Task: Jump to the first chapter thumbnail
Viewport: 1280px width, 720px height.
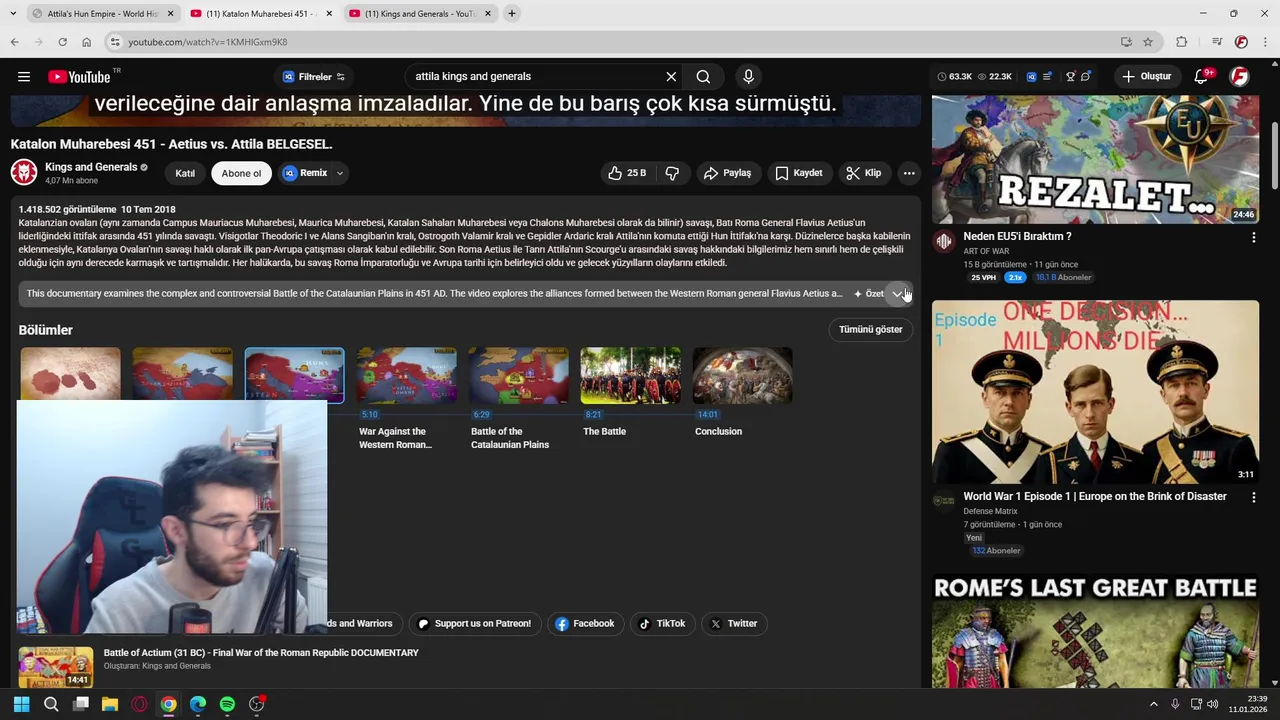Action: [x=70, y=375]
